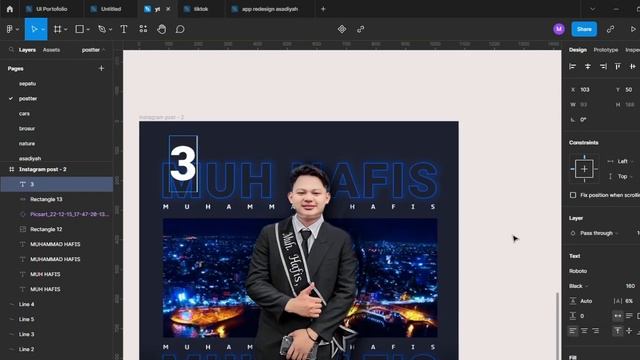
Task: Click the Create link icon in toolbar center
Action: [360, 29]
